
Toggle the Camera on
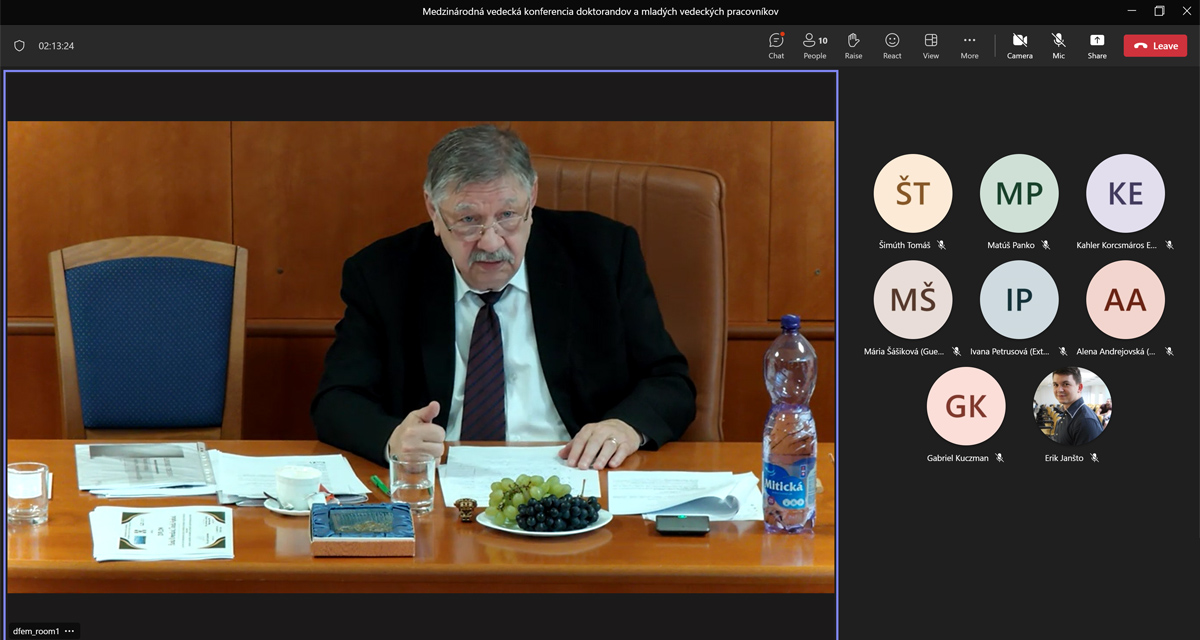[x=1019, y=45]
